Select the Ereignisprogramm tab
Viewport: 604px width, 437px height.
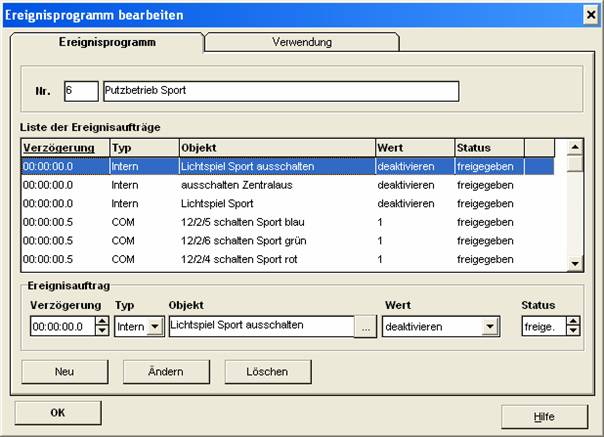(x=105, y=42)
